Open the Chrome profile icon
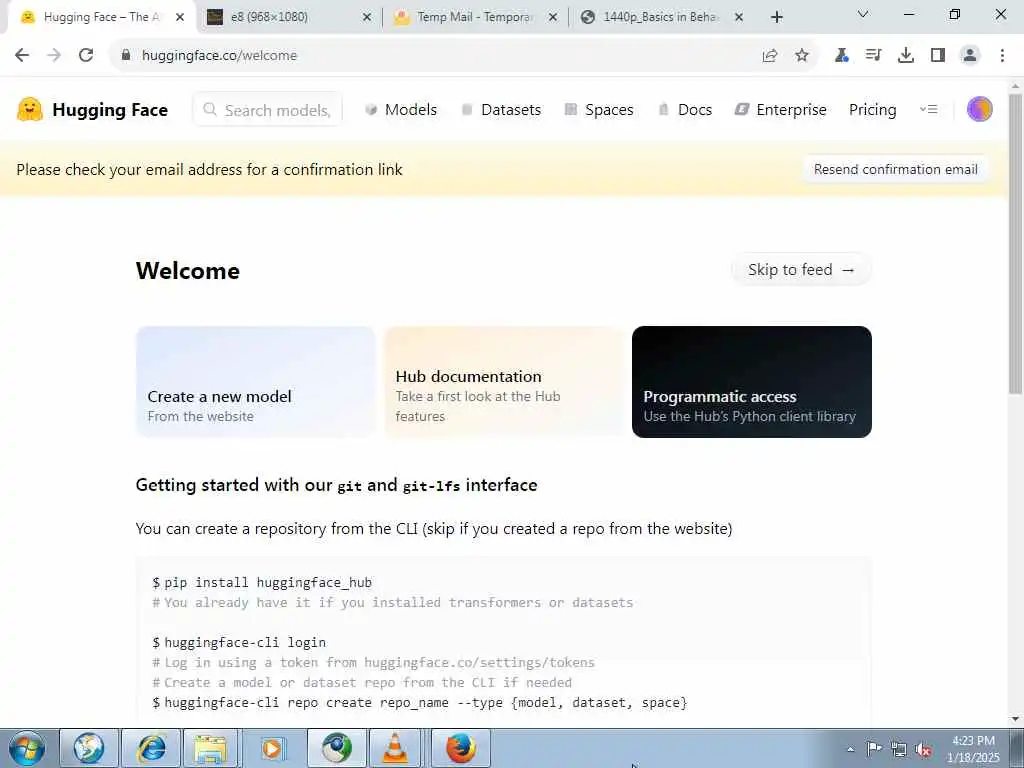The height and width of the screenshot is (768, 1024). (970, 56)
